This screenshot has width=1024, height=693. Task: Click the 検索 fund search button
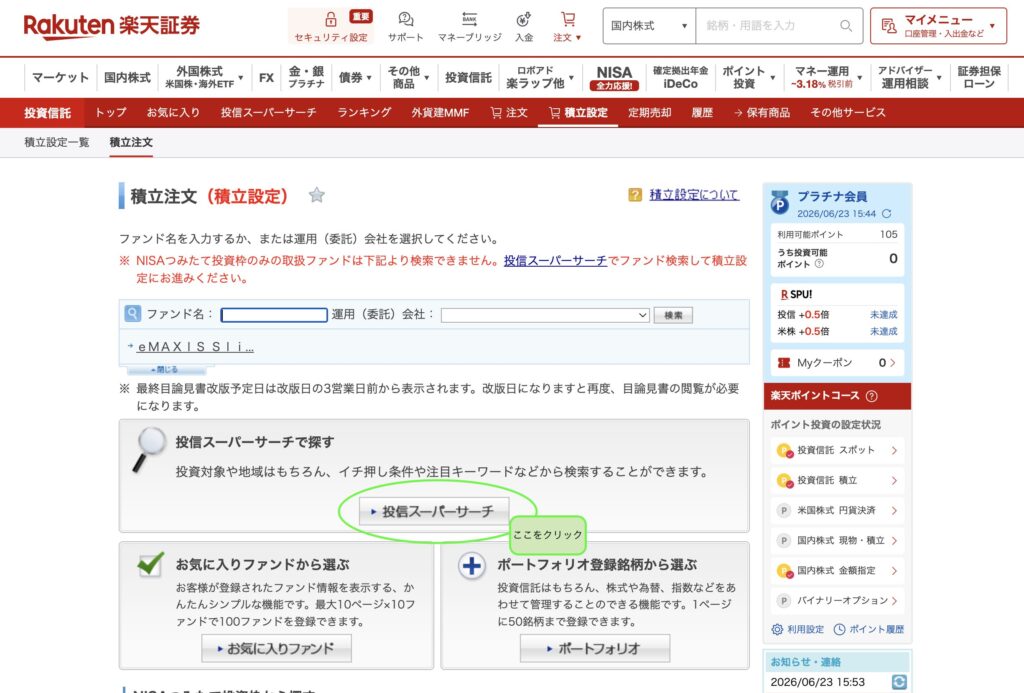click(673, 315)
